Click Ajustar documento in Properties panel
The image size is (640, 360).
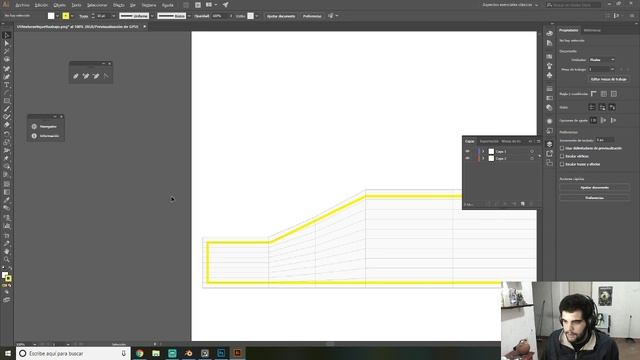tap(594, 188)
